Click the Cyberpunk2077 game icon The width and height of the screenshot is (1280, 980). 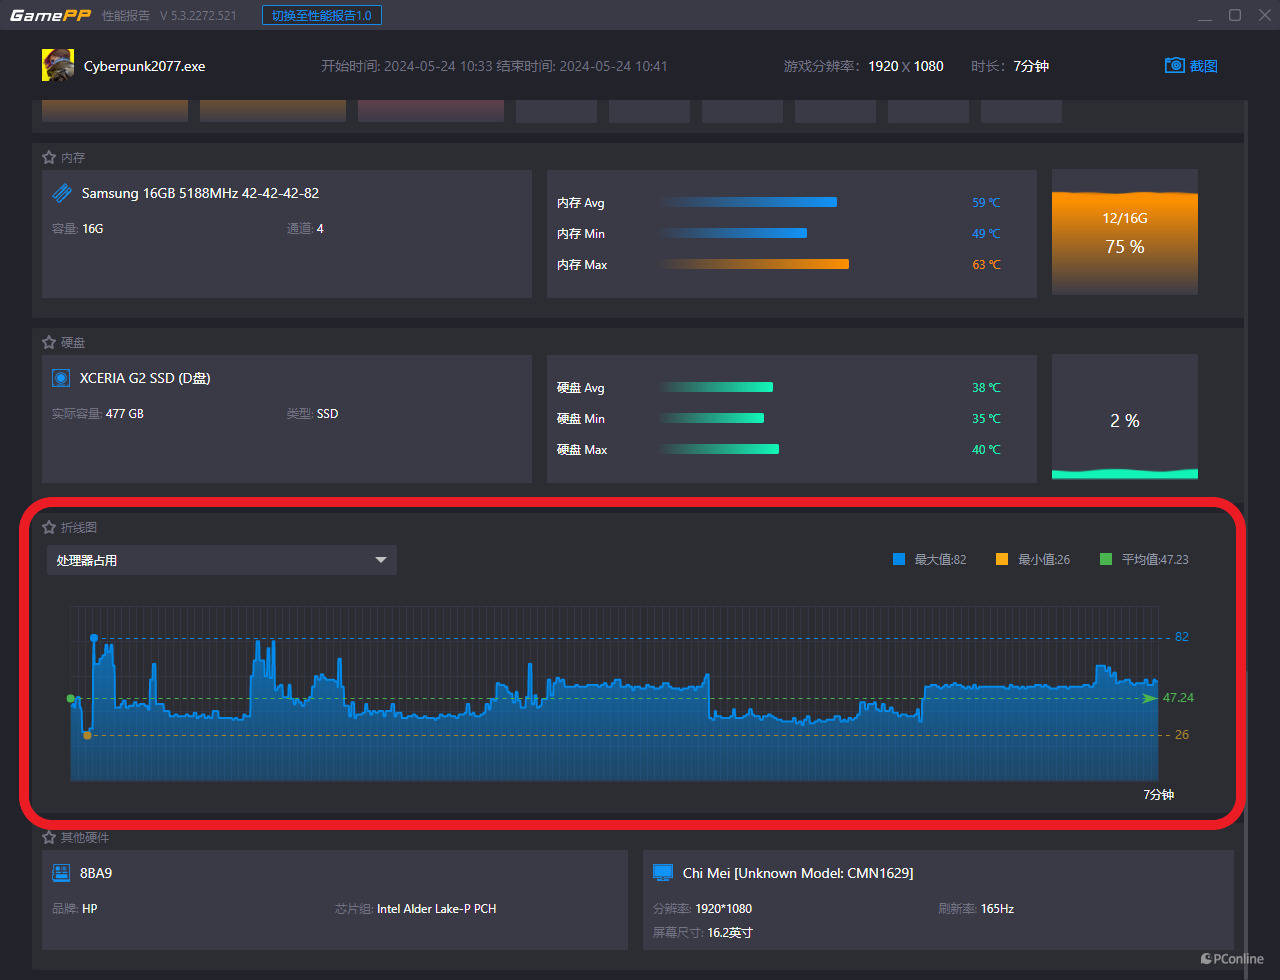(x=58, y=66)
